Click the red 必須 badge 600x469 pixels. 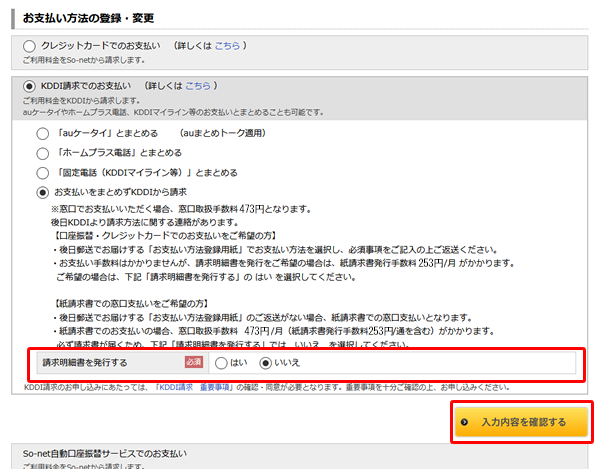194,363
